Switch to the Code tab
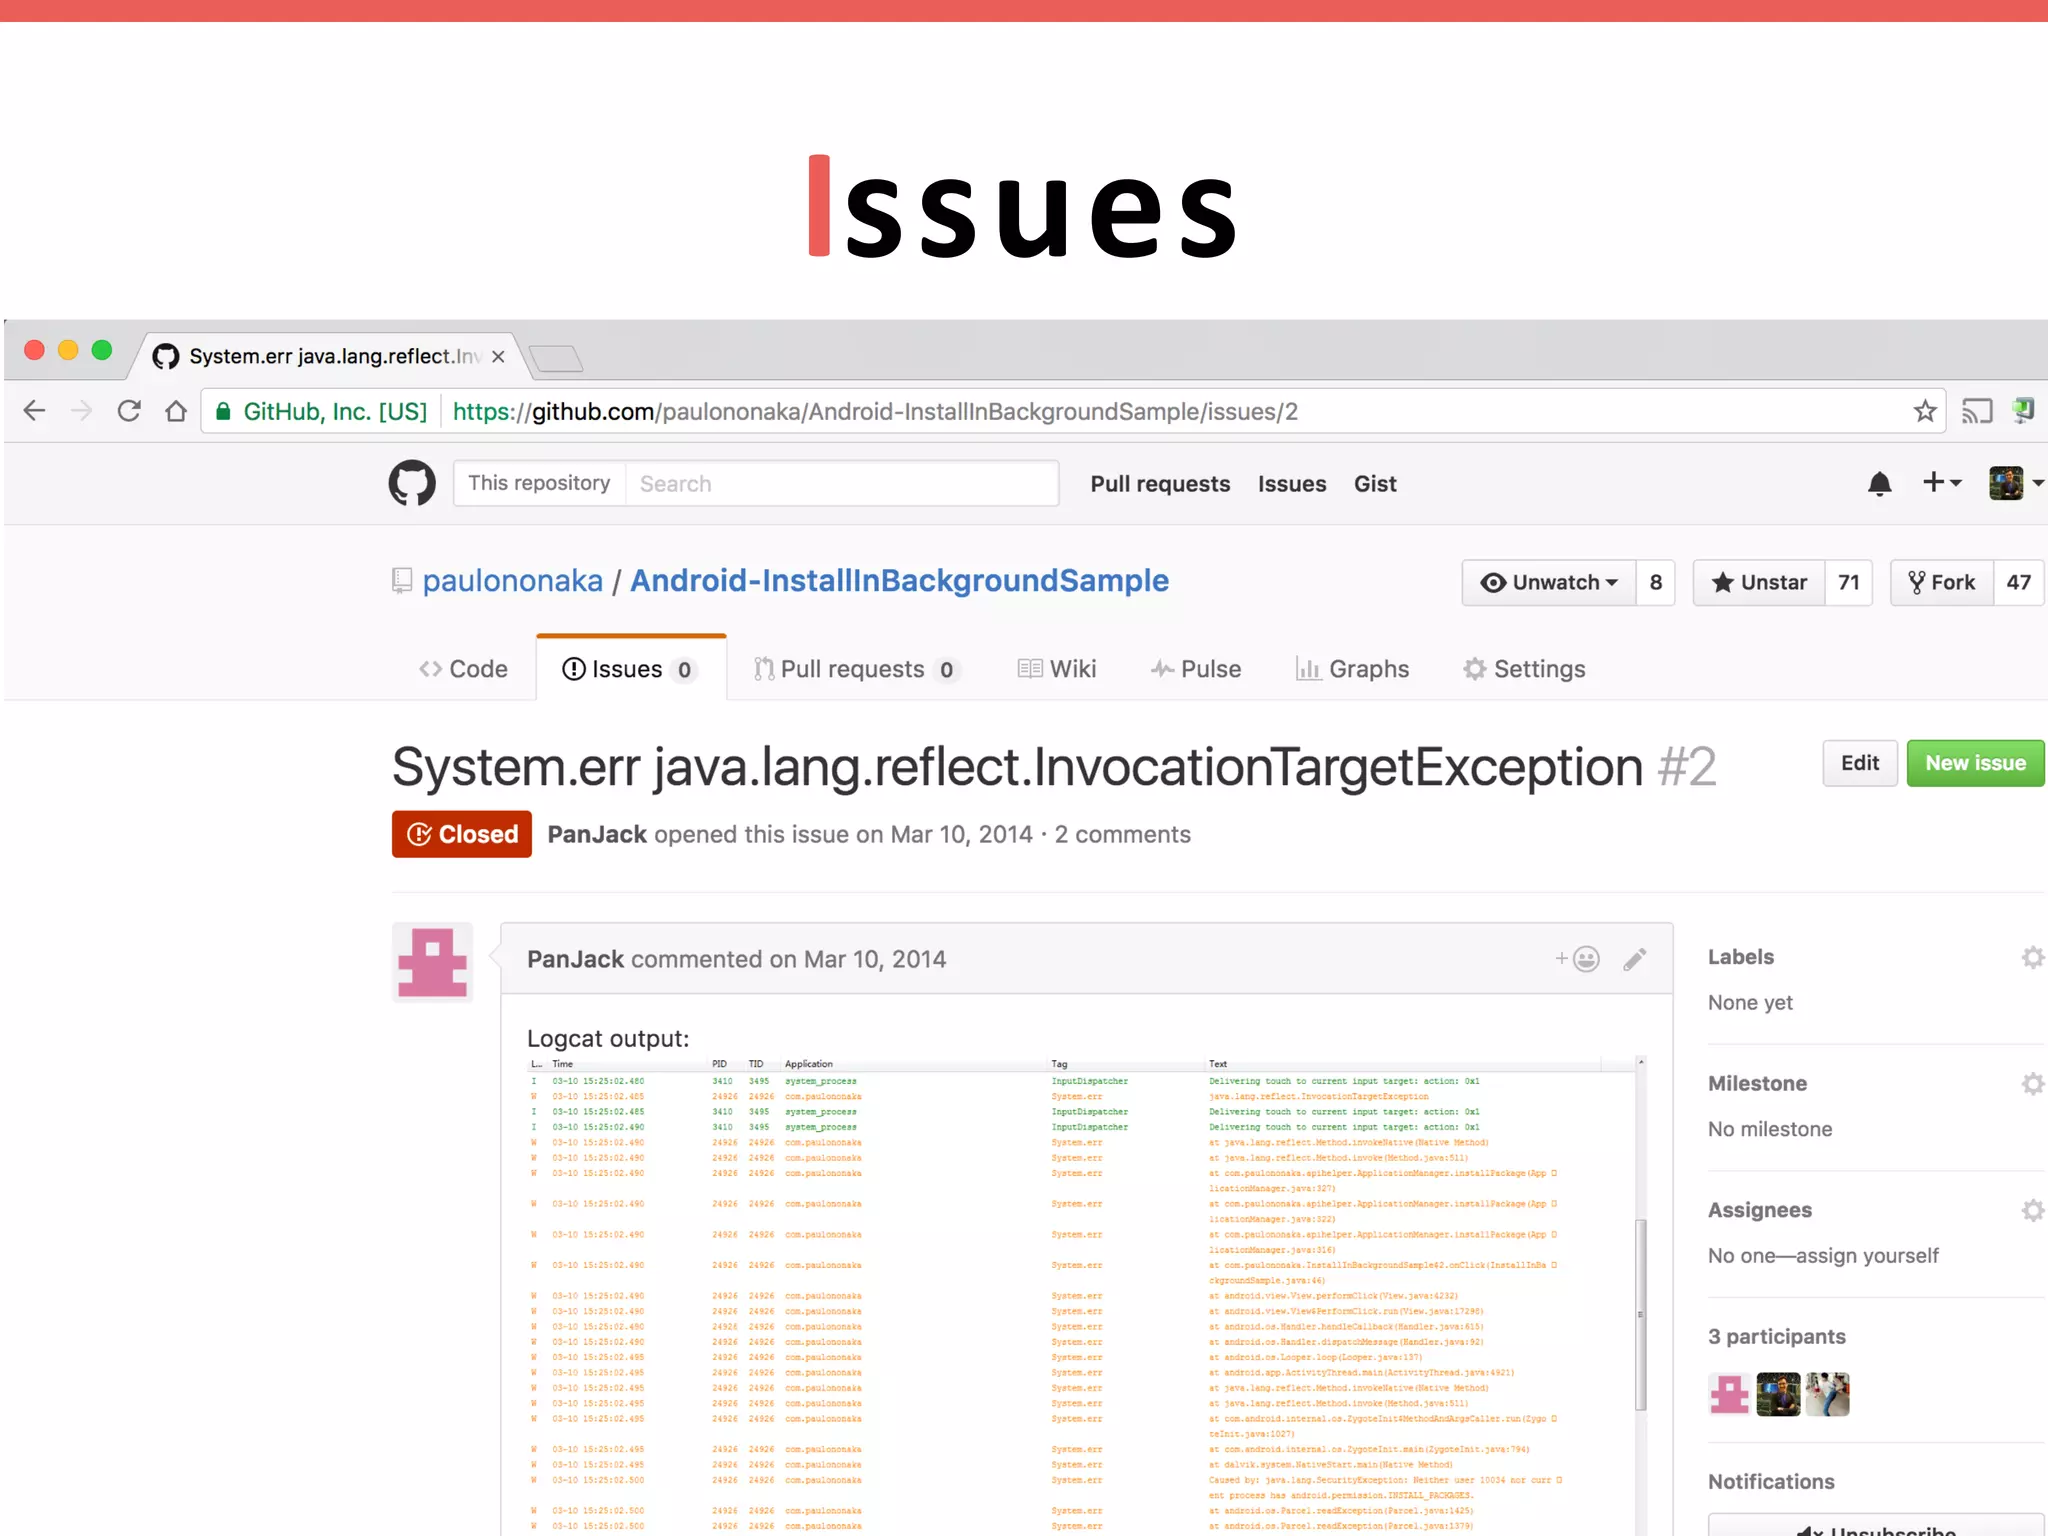 point(464,669)
